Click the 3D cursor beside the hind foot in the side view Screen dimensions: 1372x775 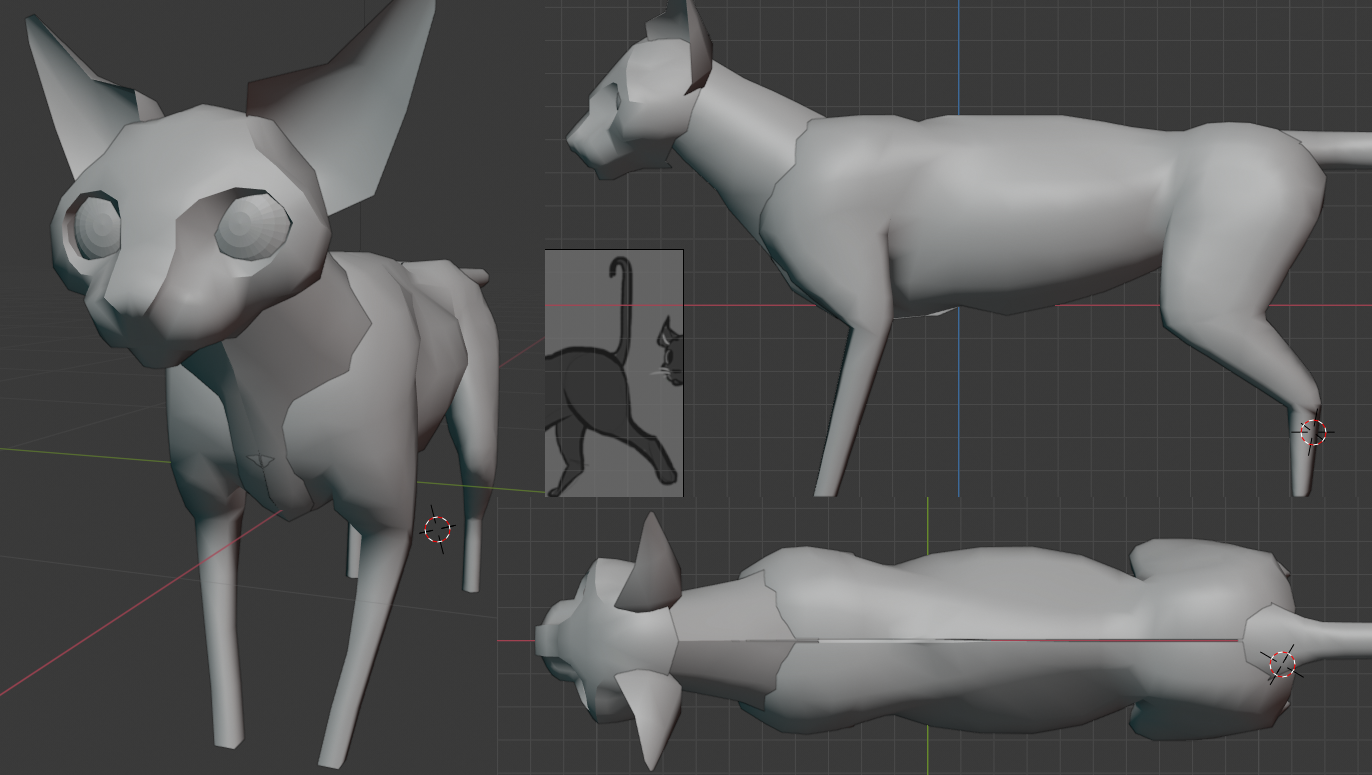pos(1313,433)
